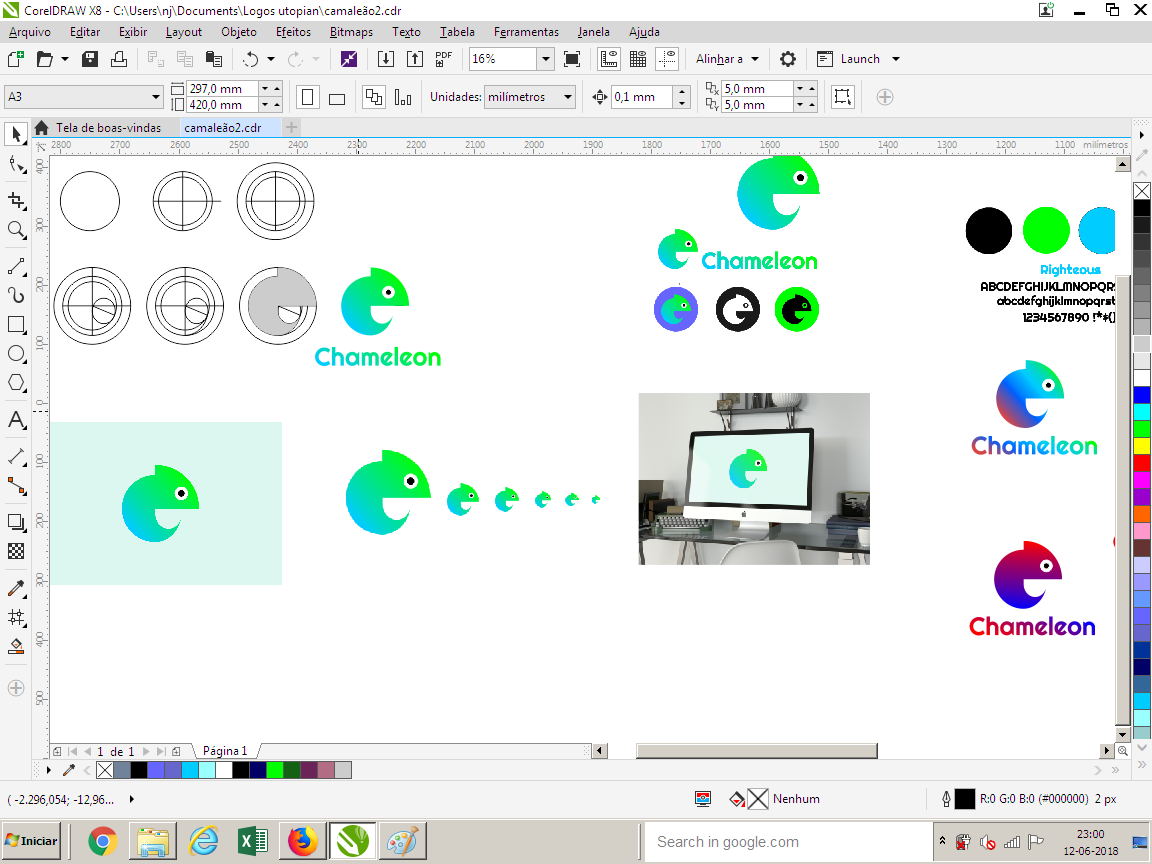Launch Chrome from the taskbar
Screen dimensions: 1152x864
point(103,841)
